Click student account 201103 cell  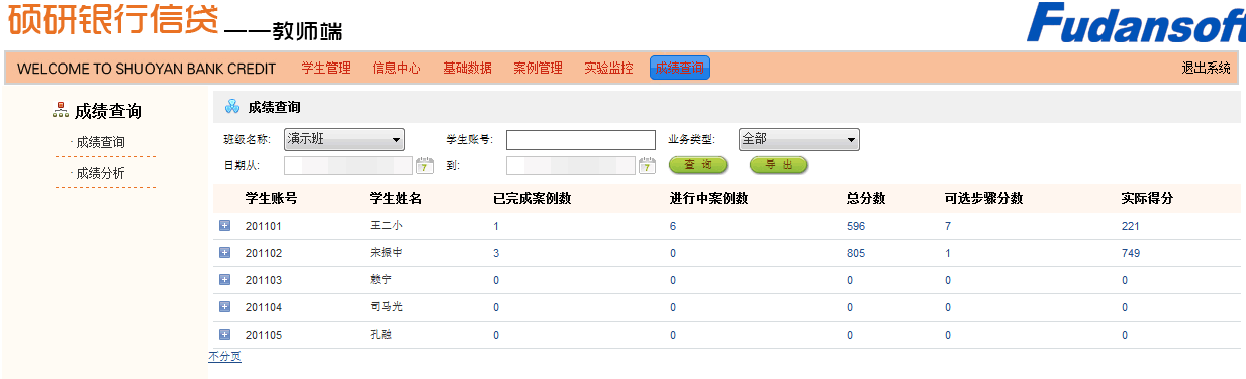264,280
